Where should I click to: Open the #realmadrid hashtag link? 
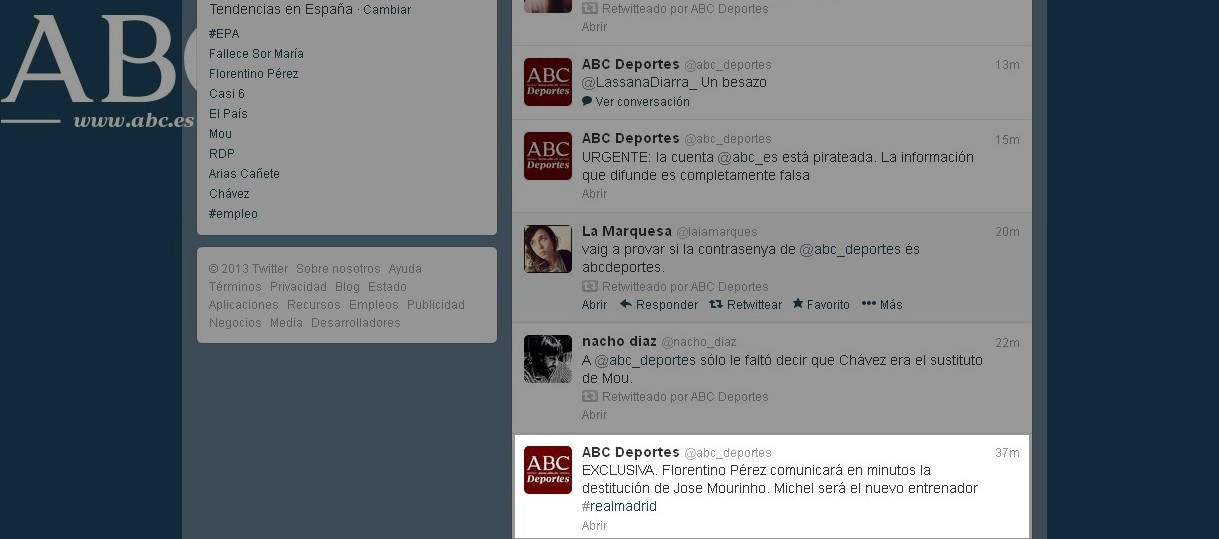[x=619, y=506]
